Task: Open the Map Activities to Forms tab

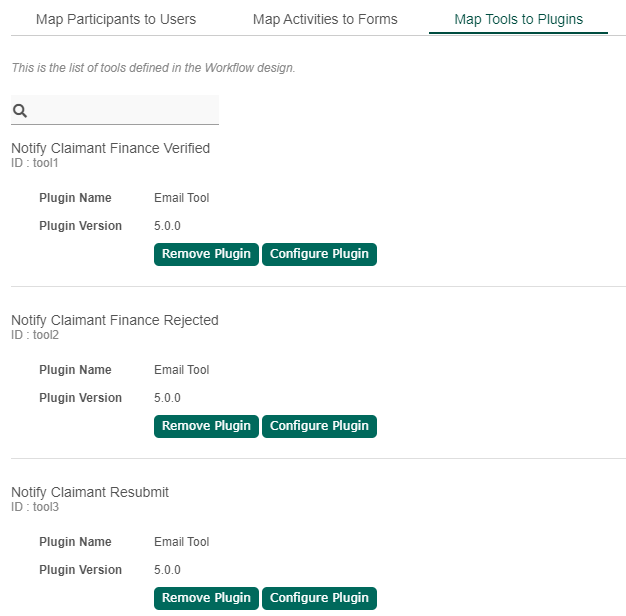Action: coord(325,19)
